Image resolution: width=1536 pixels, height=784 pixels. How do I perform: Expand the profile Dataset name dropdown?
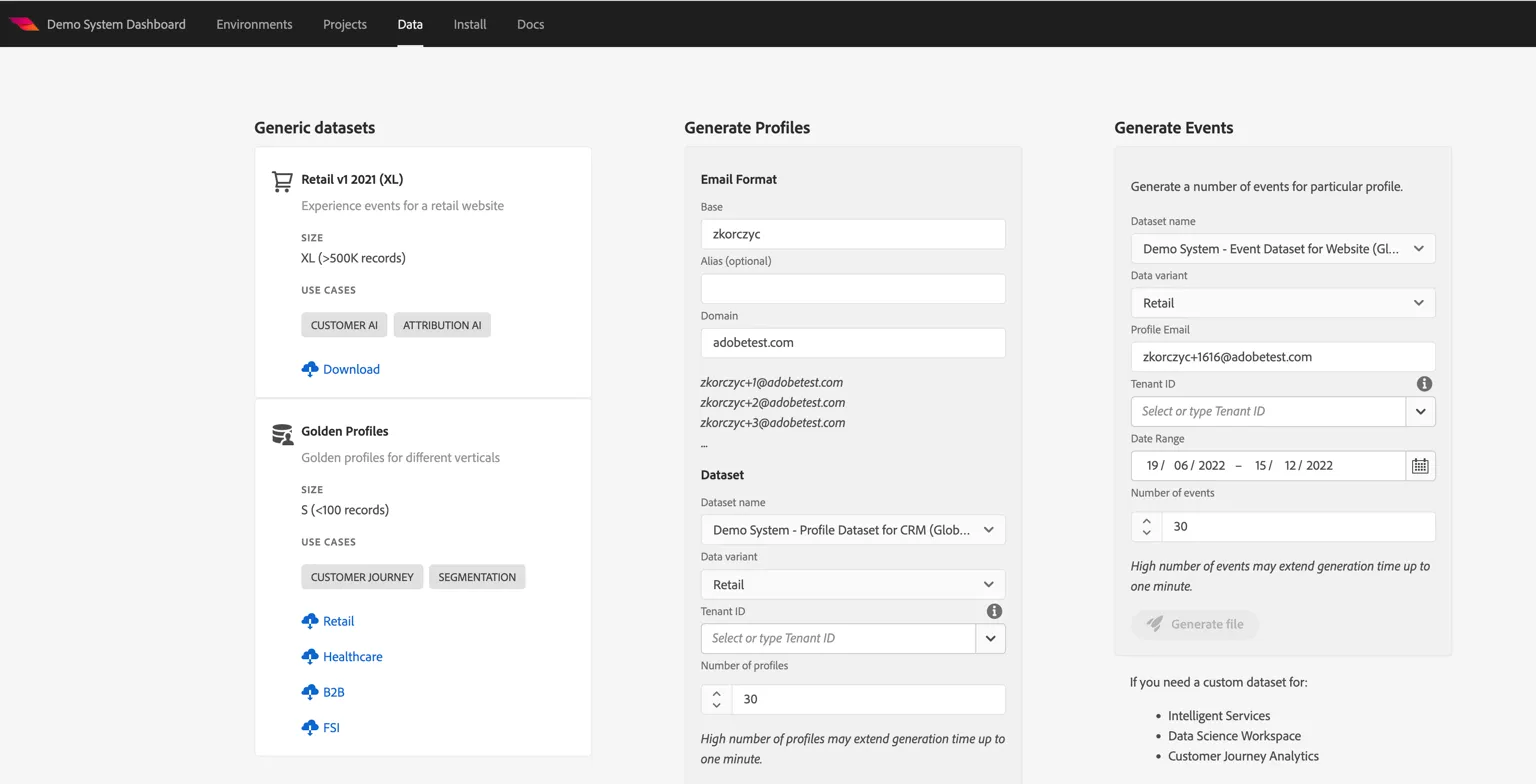point(853,530)
